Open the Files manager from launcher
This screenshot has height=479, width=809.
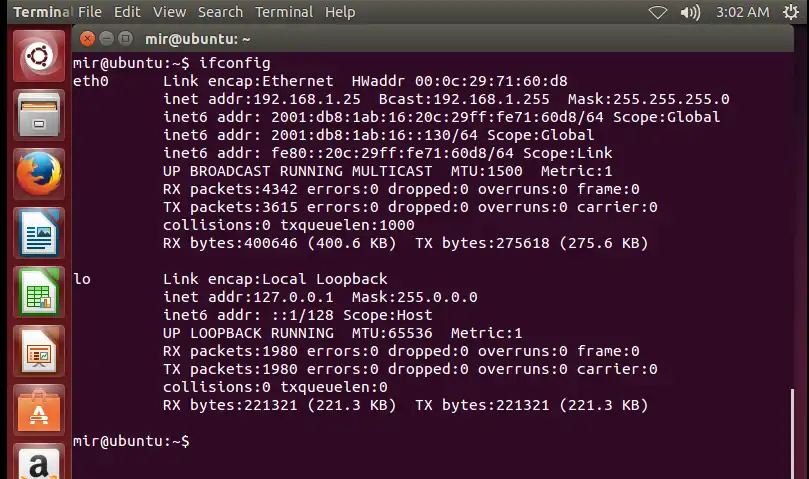tap(39, 114)
